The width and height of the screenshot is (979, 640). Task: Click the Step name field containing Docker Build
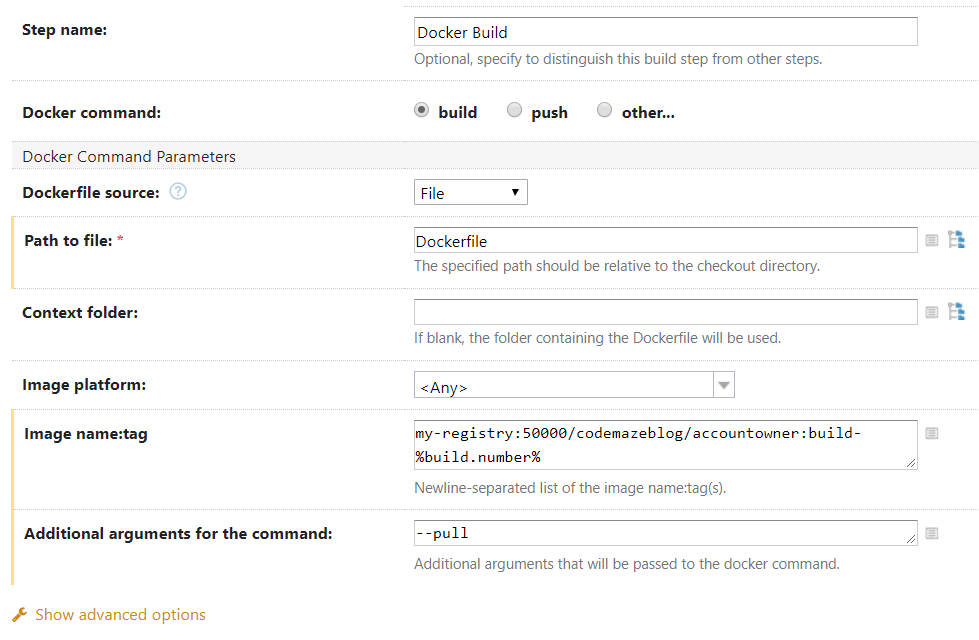(x=665, y=32)
